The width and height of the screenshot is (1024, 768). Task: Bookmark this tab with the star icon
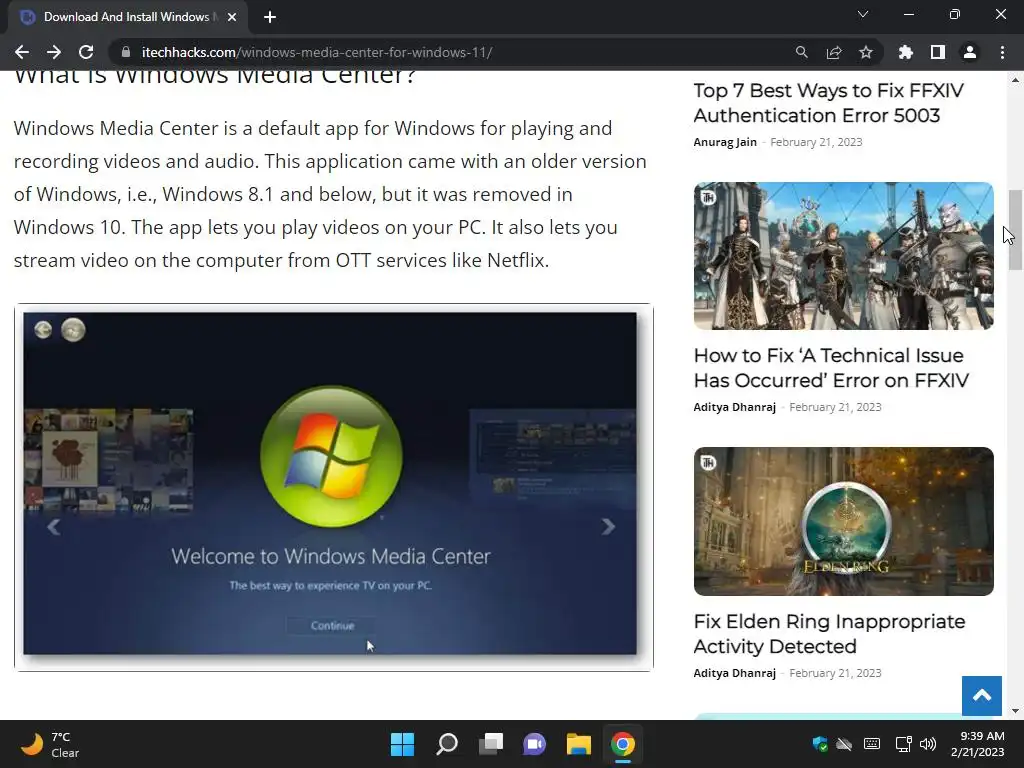[x=866, y=52]
